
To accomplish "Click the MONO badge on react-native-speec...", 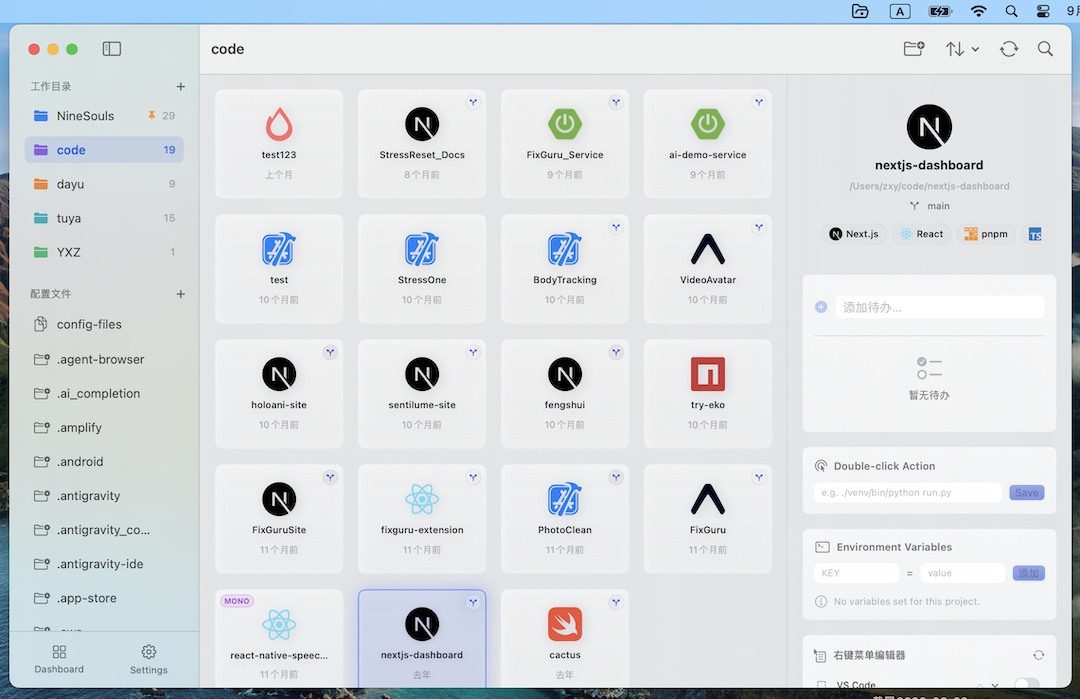I will 236,601.
